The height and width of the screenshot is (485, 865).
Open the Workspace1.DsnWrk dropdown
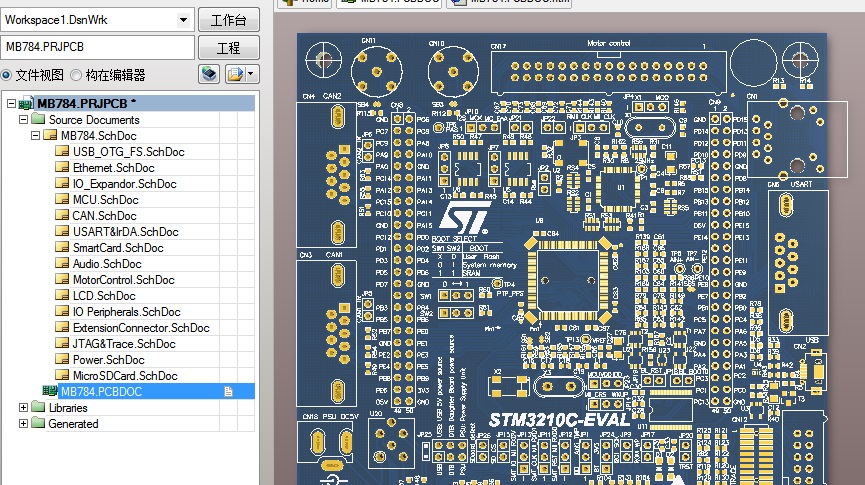[183, 20]
